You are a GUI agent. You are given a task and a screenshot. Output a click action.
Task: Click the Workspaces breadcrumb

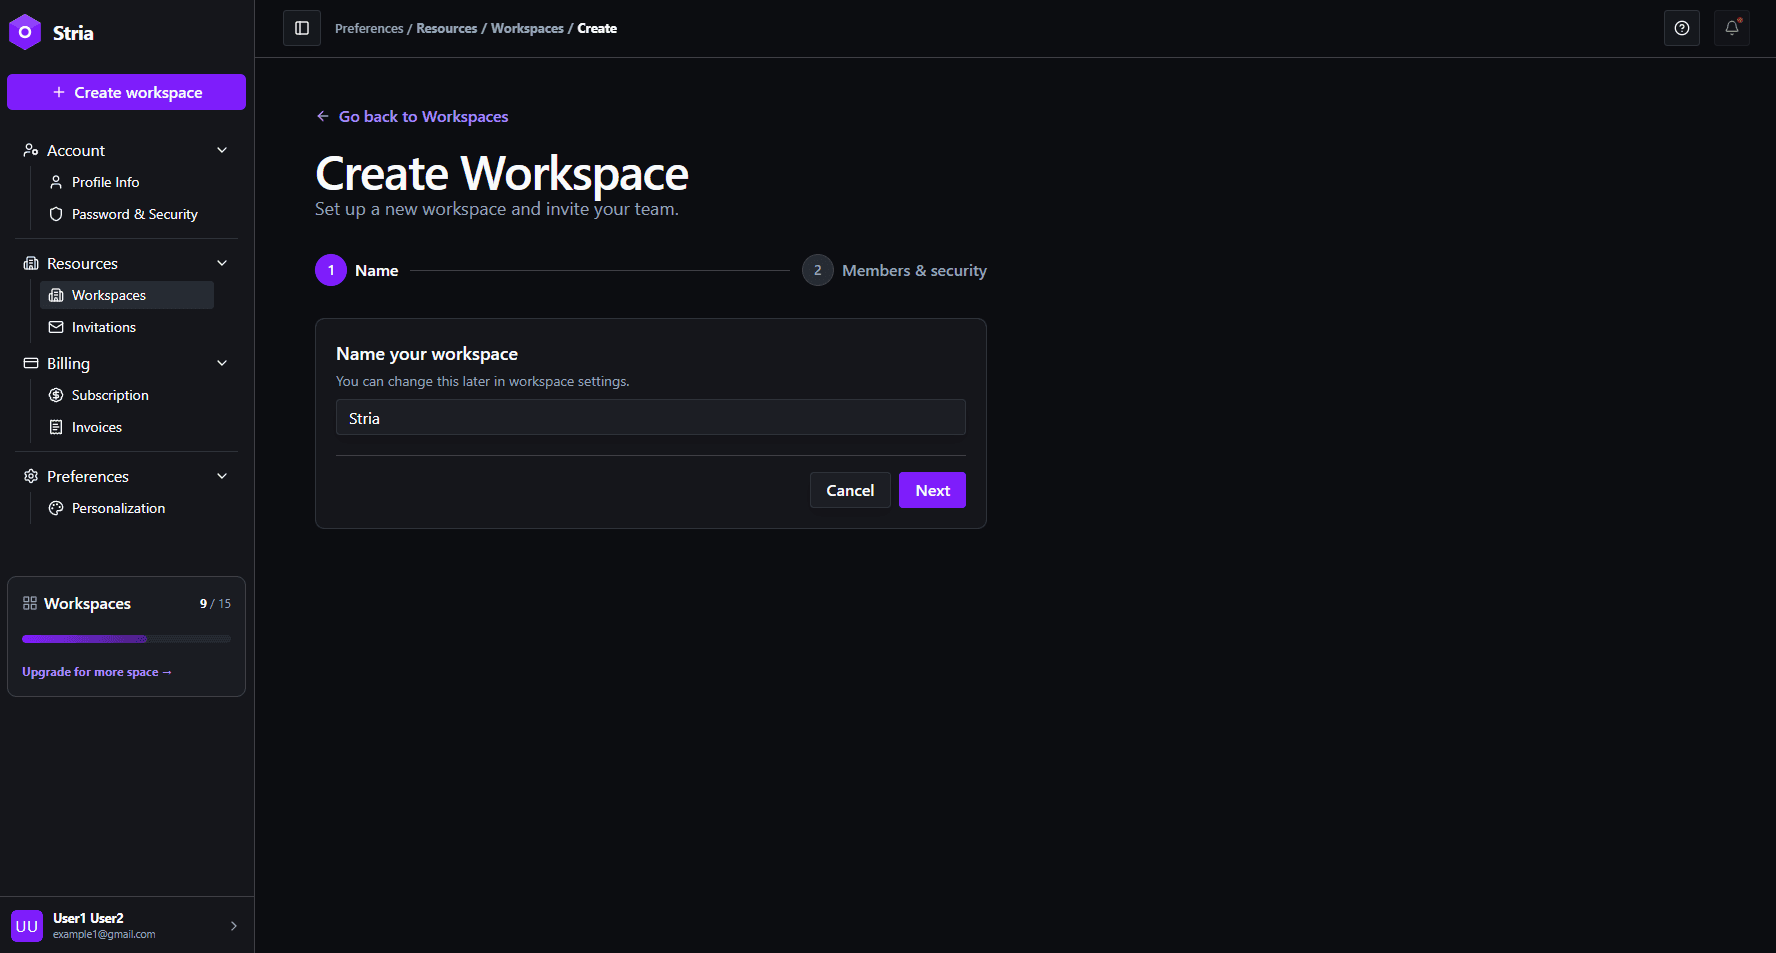(x=527, y=28)
